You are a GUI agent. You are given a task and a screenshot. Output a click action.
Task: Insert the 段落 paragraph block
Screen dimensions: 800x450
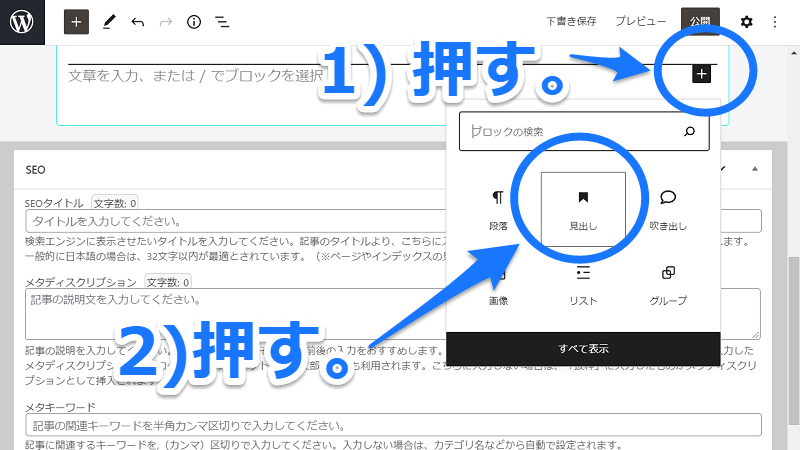click(x=498, y=209)
